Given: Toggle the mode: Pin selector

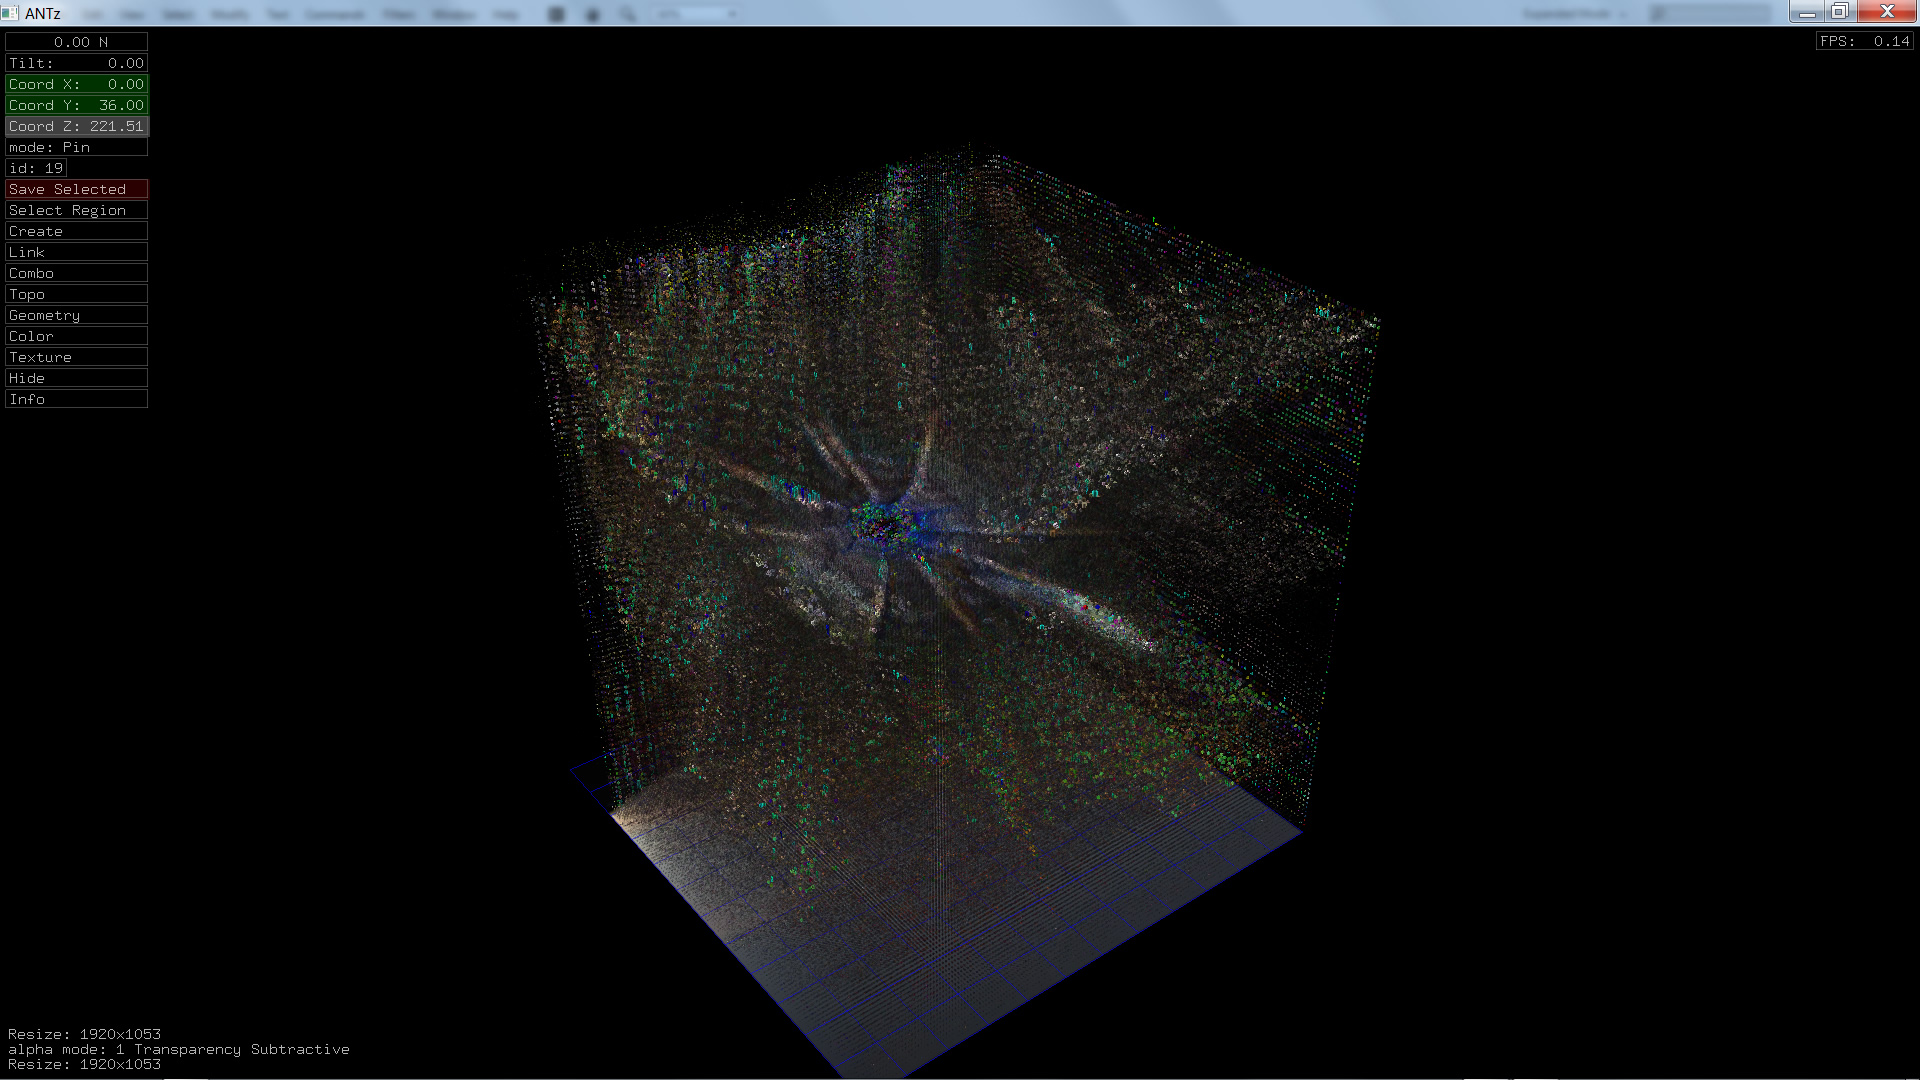Looking at the screenshot, I should pos(76,147).
